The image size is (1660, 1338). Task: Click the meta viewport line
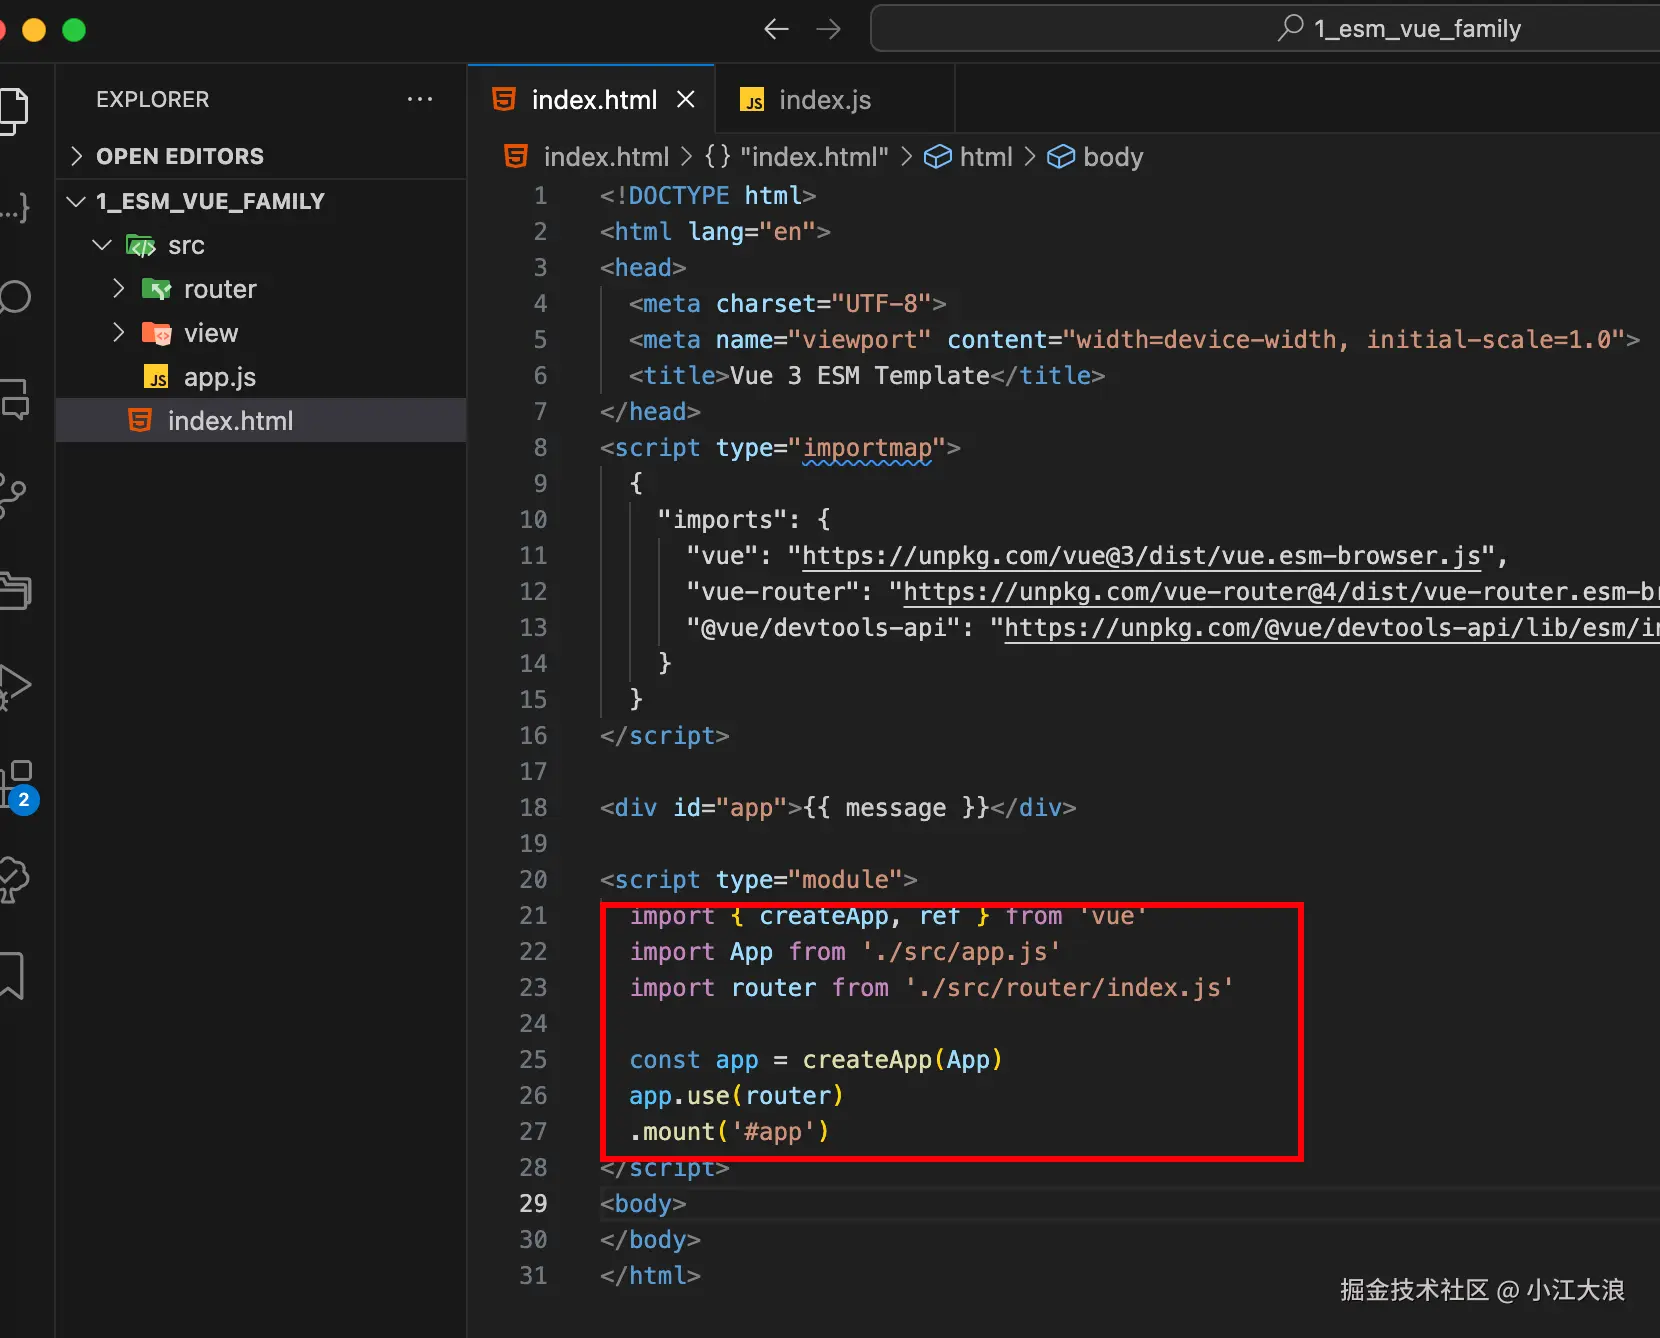1134,340
